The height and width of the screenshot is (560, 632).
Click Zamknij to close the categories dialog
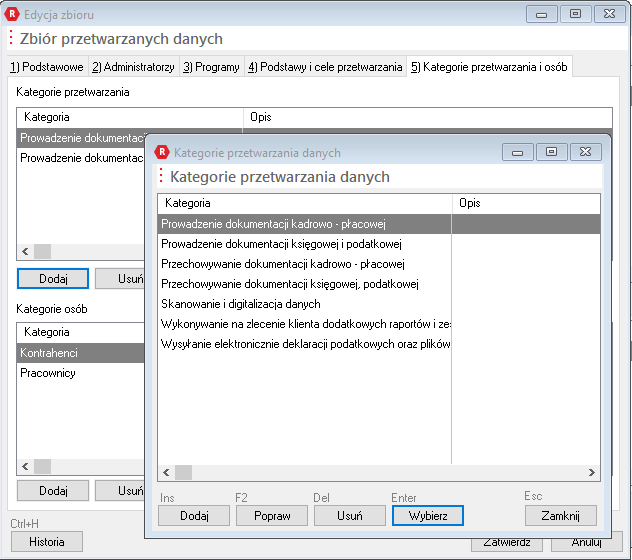[x=560, y=516]
